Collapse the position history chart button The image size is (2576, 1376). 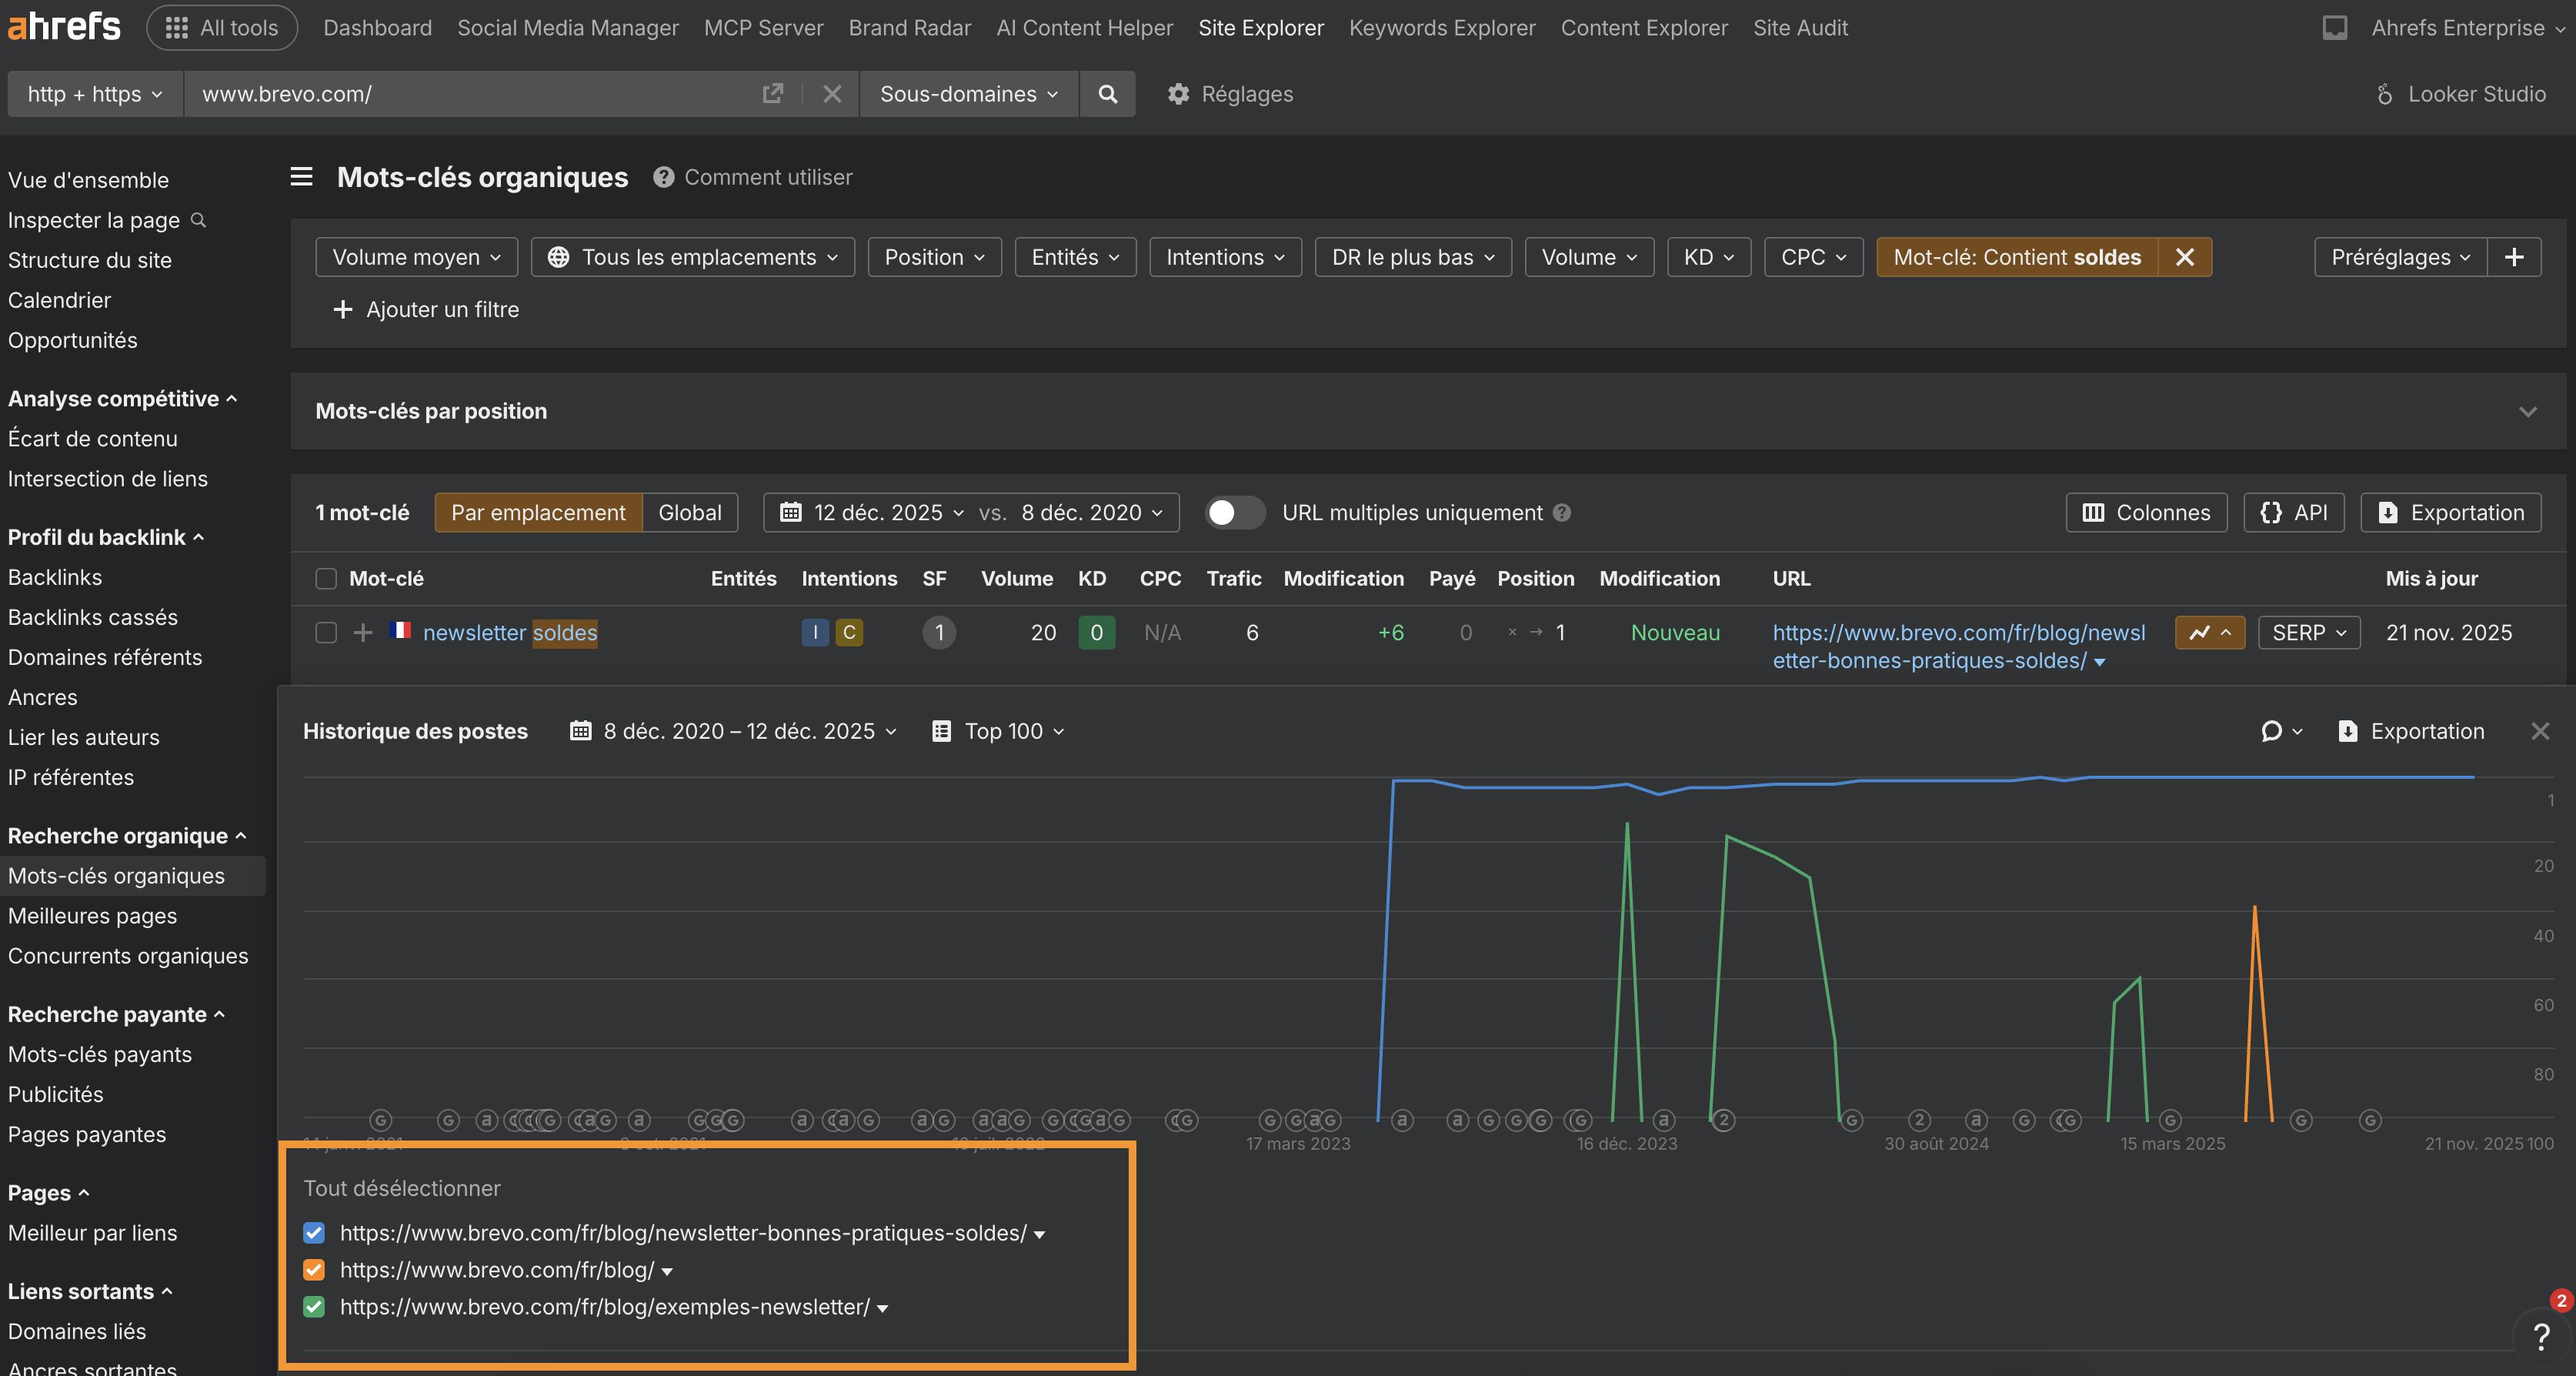2209,633
